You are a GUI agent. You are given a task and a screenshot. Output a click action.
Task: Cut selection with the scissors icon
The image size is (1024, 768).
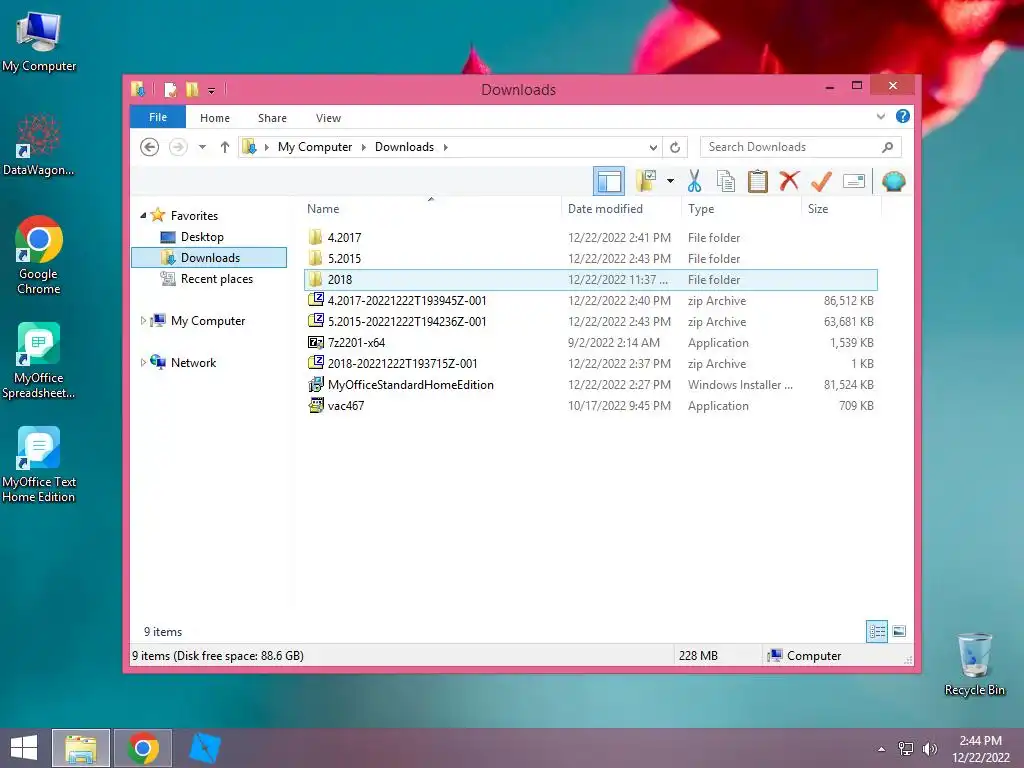pos(694,181)
